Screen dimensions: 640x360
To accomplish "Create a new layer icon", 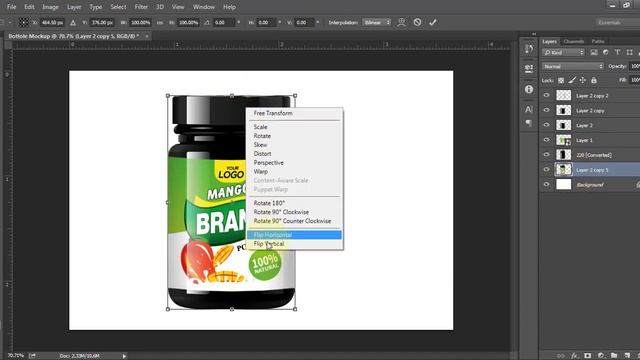I will tap(627, 356).
